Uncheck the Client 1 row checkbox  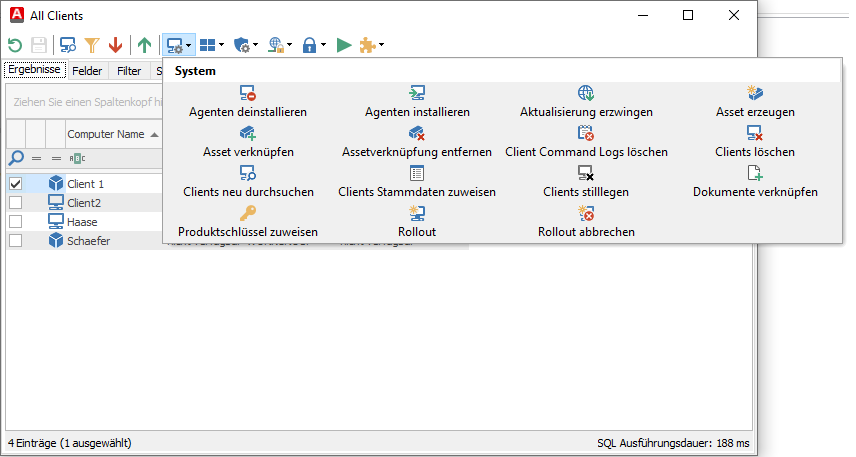[x=15, y=184]
